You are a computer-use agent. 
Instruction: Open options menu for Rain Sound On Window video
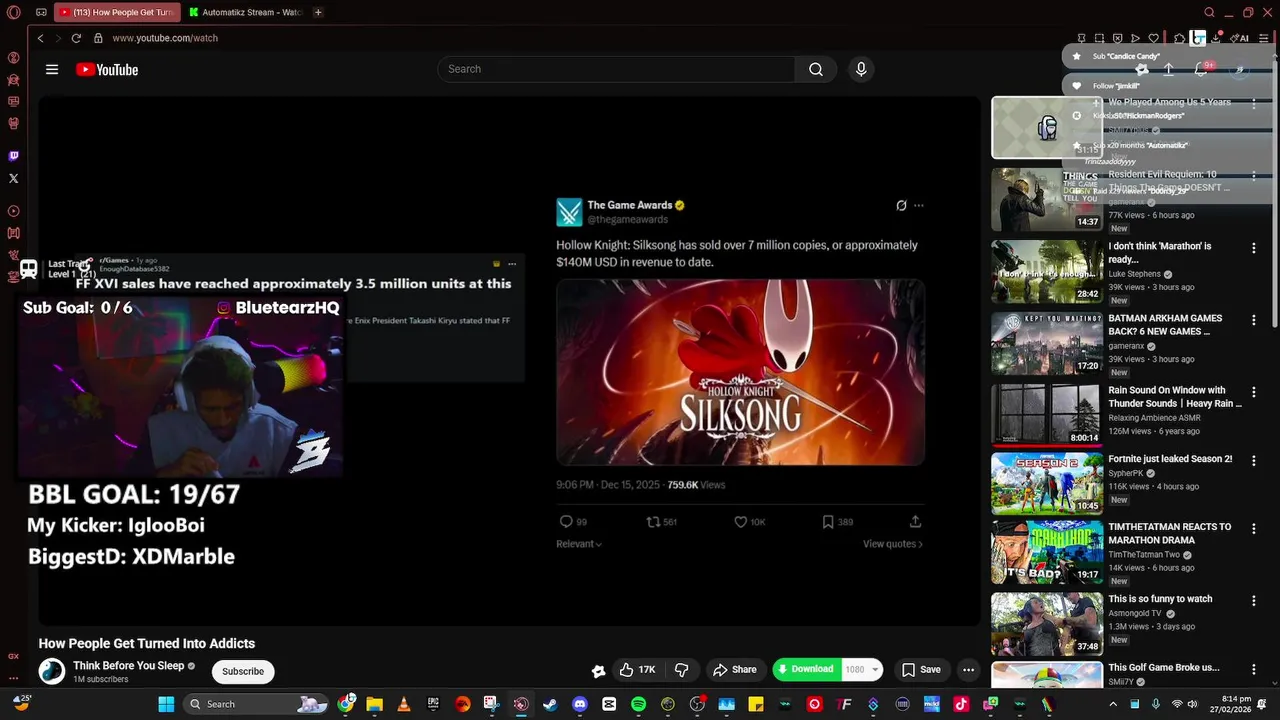coord(1254,392)
